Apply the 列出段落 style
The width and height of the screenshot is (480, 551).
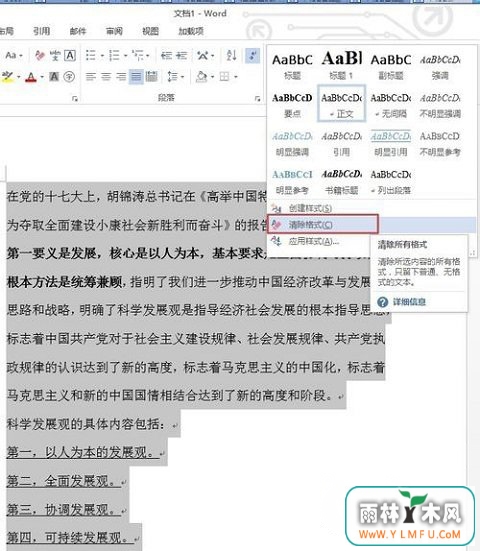391,181
